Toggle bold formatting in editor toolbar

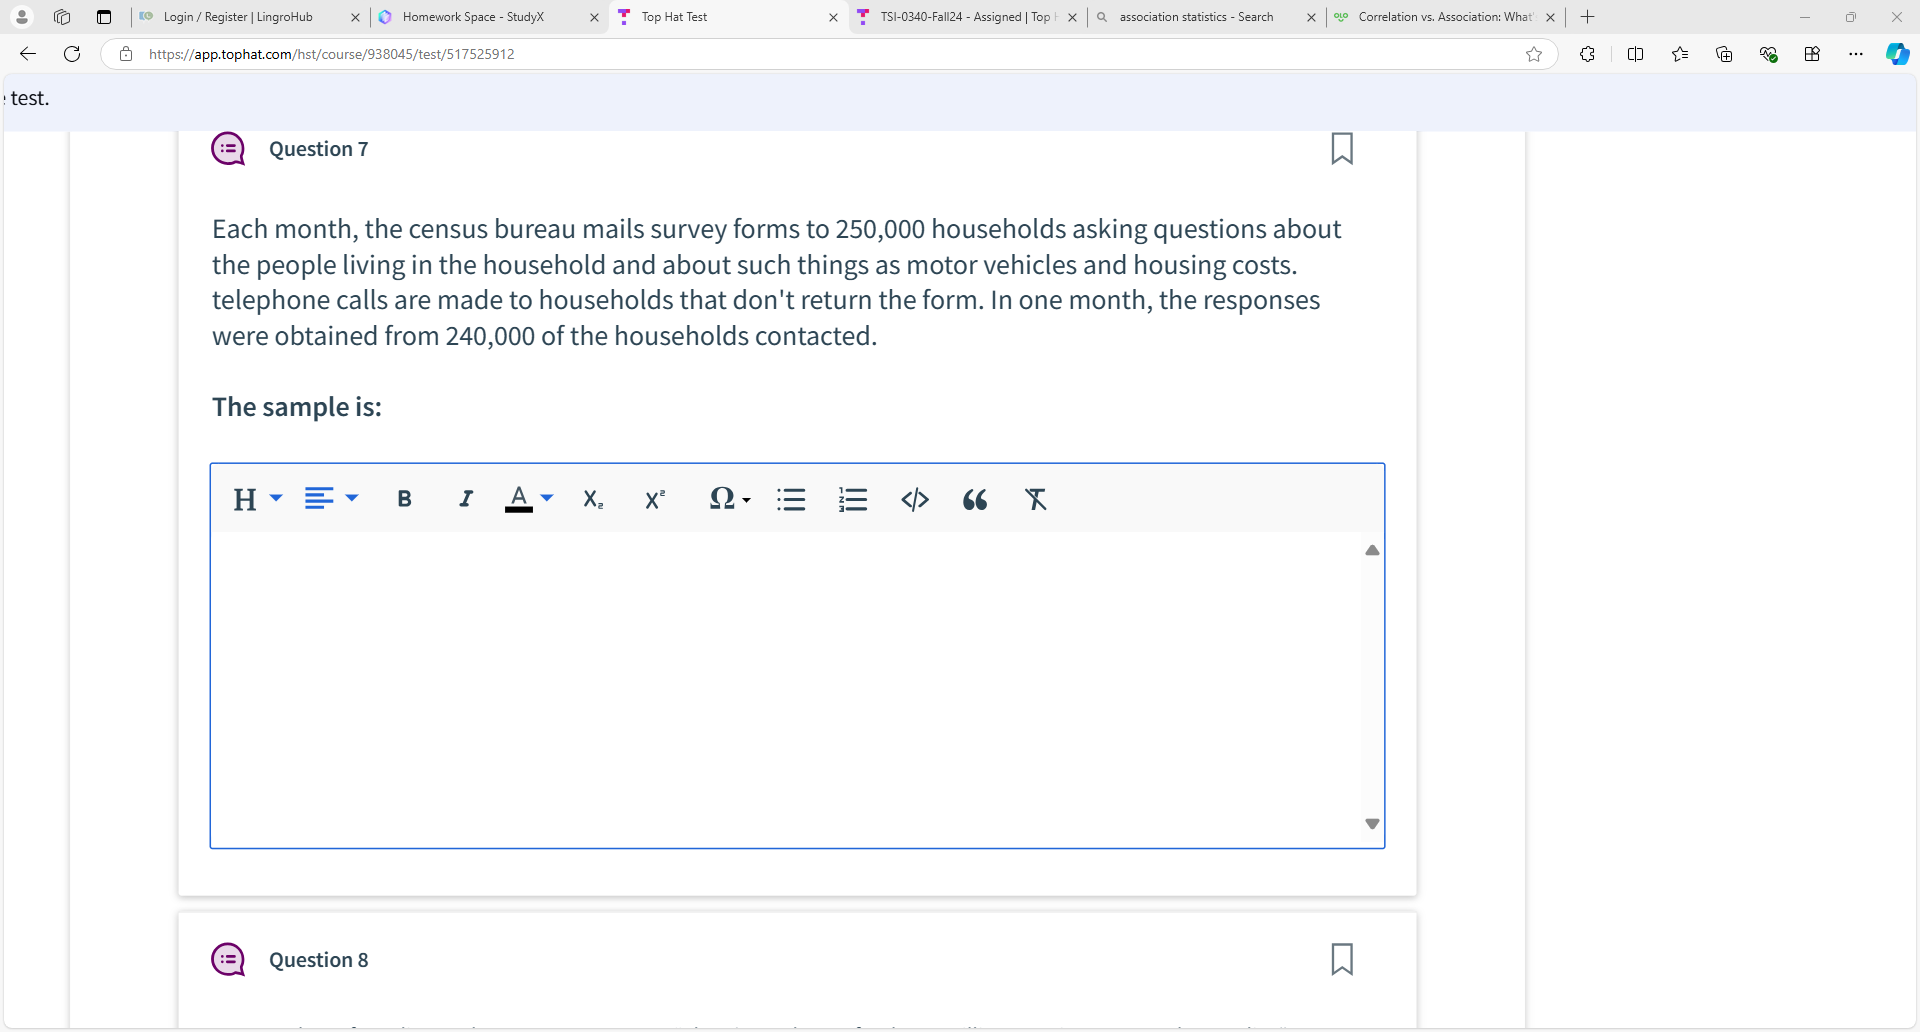(404, 499)
